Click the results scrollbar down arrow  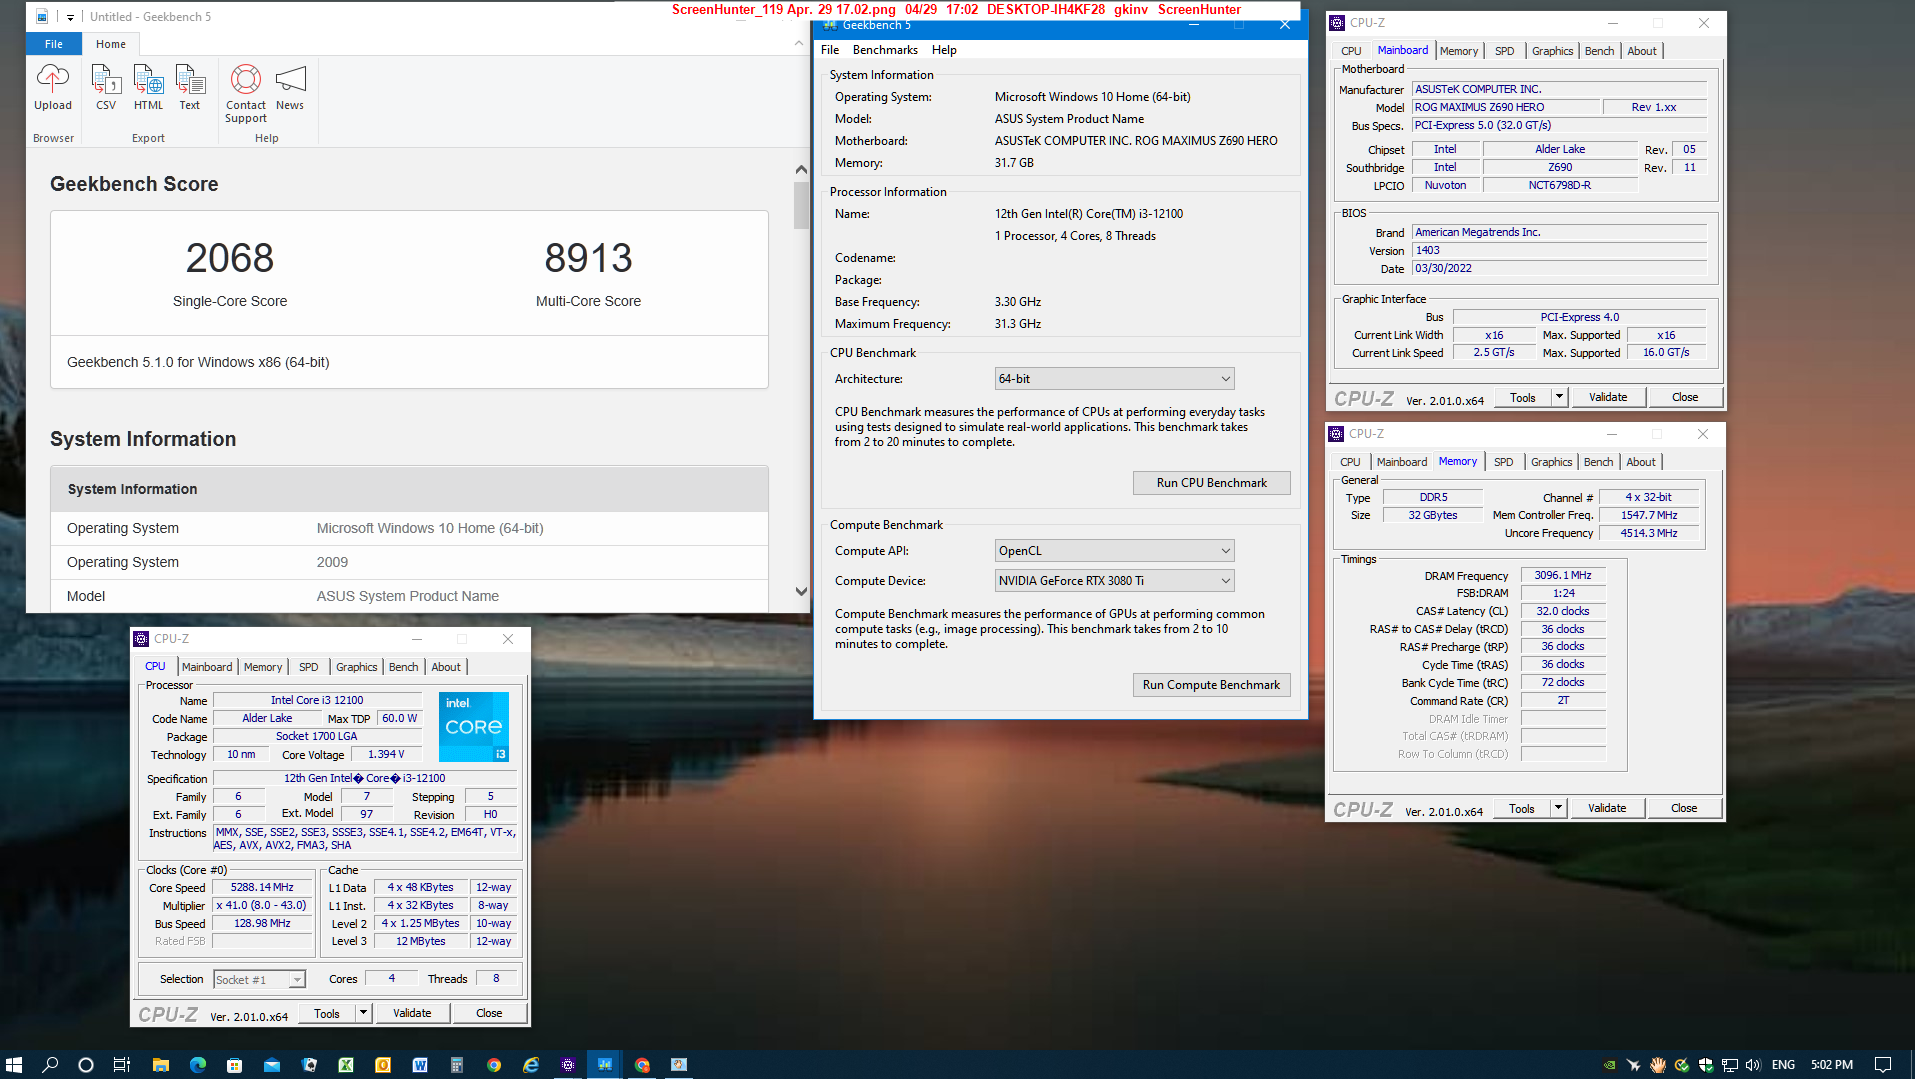pyautogui.click(x=801, y=591)
